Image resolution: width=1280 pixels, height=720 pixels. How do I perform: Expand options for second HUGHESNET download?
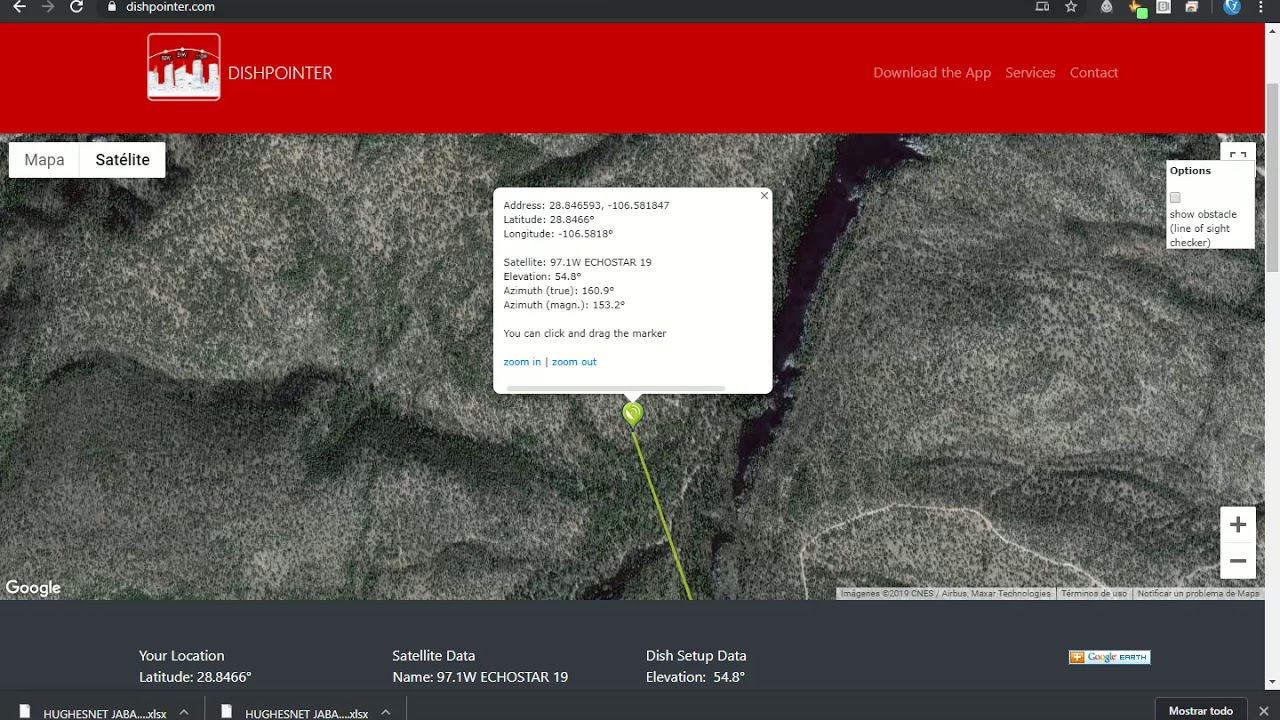tap(385, 713)
